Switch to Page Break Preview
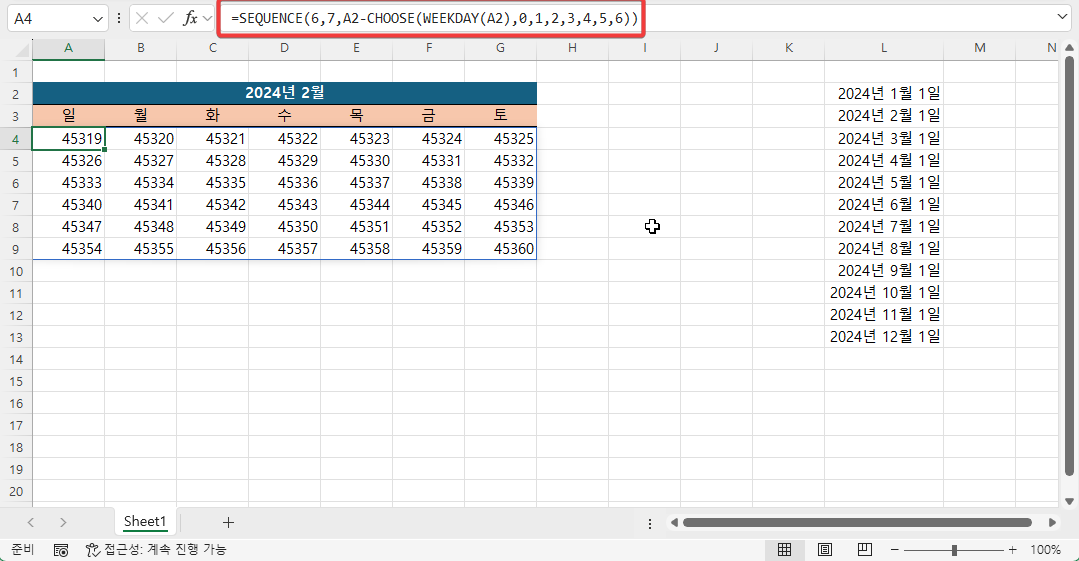Screen dimensions: 1079x561 pyautogui.click(x=865, y=549)
